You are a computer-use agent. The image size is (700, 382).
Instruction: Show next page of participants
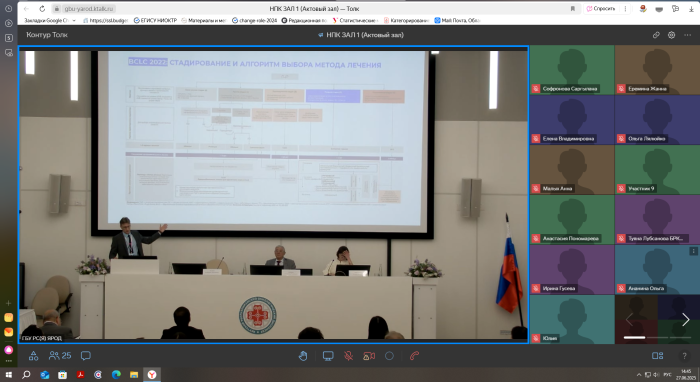686,319
